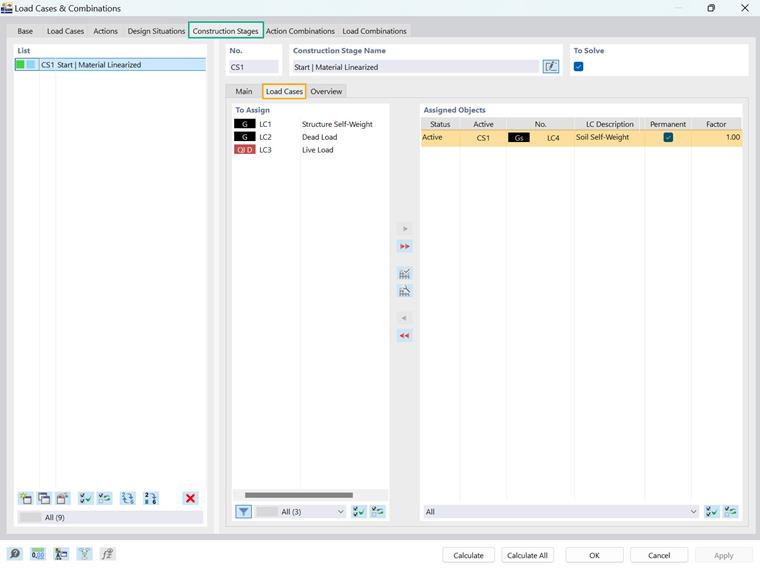Assign all load cases double red arrow
The height and width of the screenshot is (570, 760).
pyautogui.click(x=405, y=246)
